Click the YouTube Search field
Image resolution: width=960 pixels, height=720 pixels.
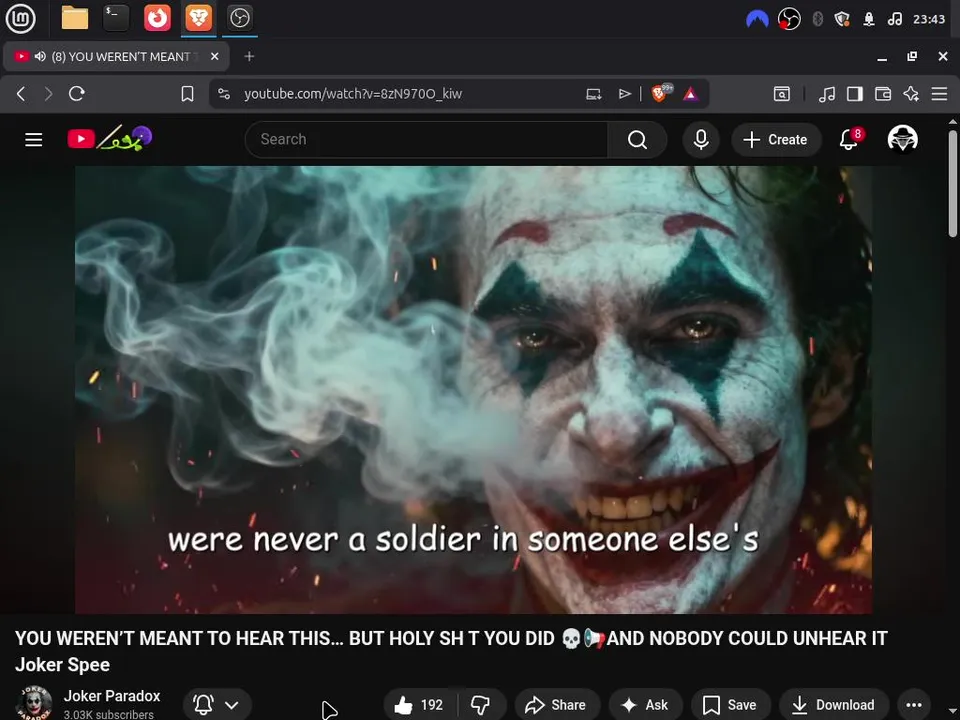(x=426, y=140)
